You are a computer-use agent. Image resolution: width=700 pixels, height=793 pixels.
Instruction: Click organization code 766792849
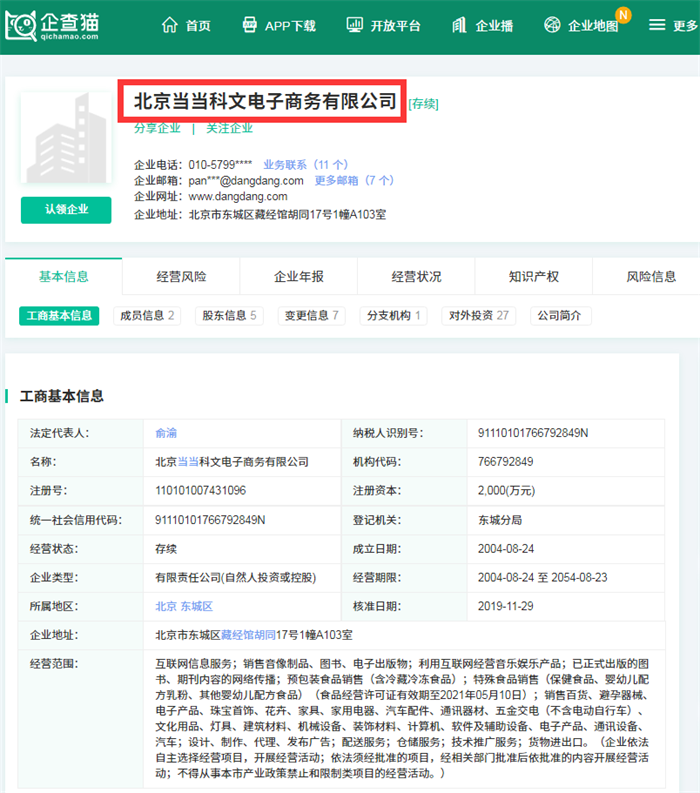pos(505,462)
